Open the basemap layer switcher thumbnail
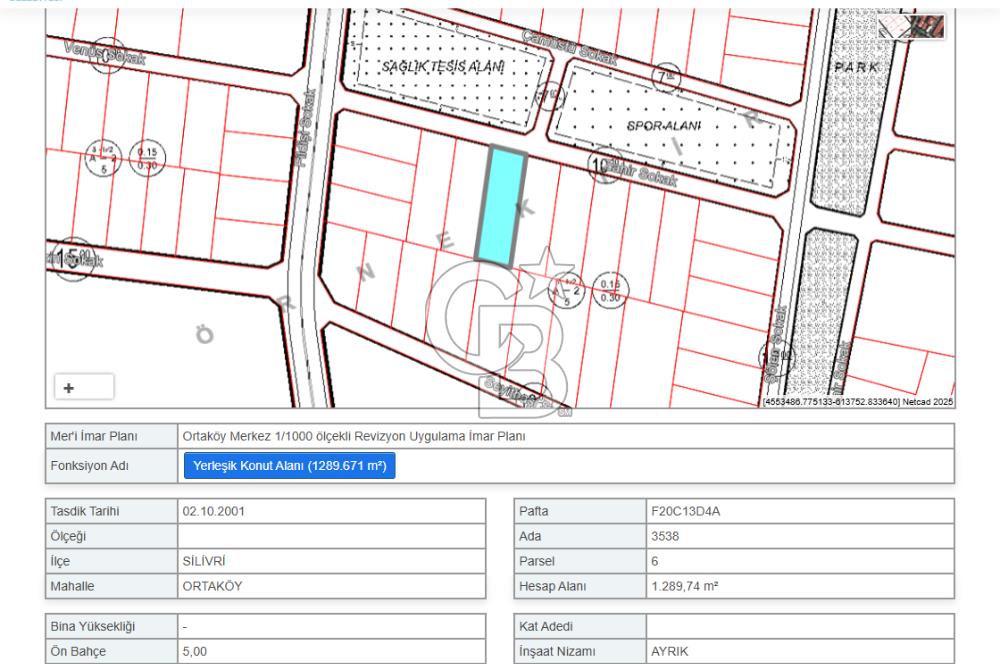This screenshot has width=1000, height=664. tap(911, 27)
